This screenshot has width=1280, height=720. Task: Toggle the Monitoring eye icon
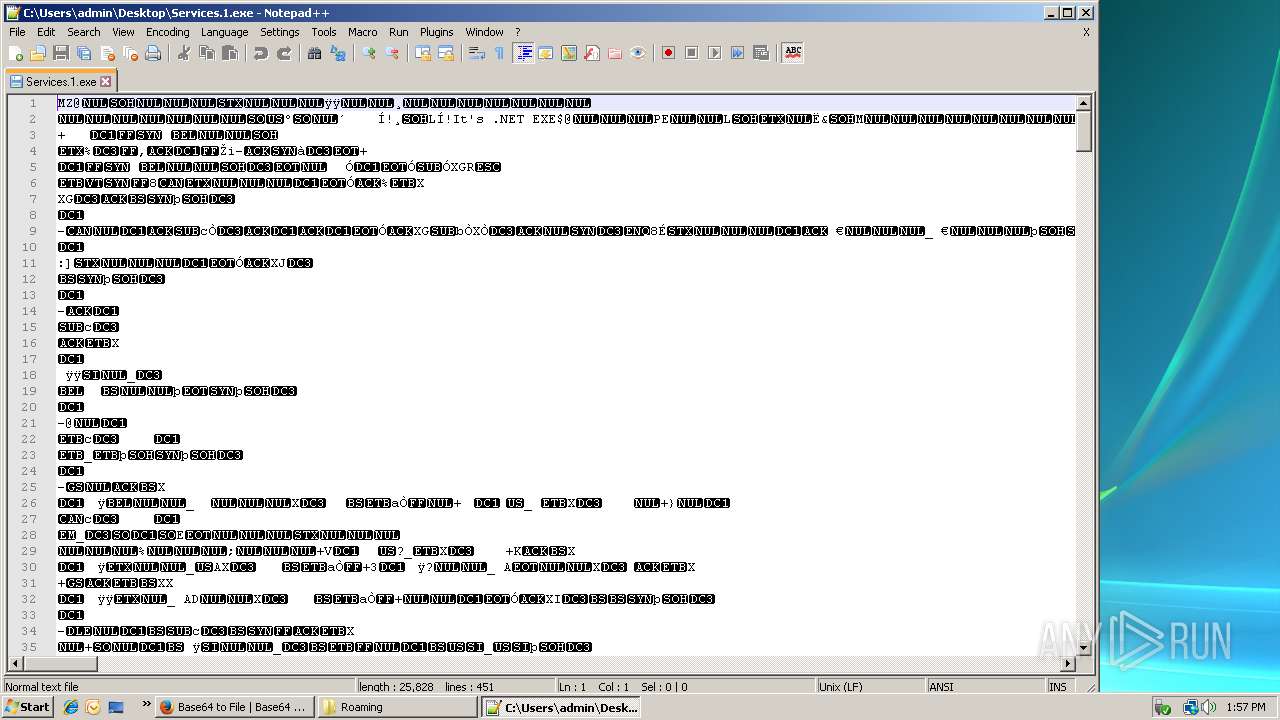638,53
